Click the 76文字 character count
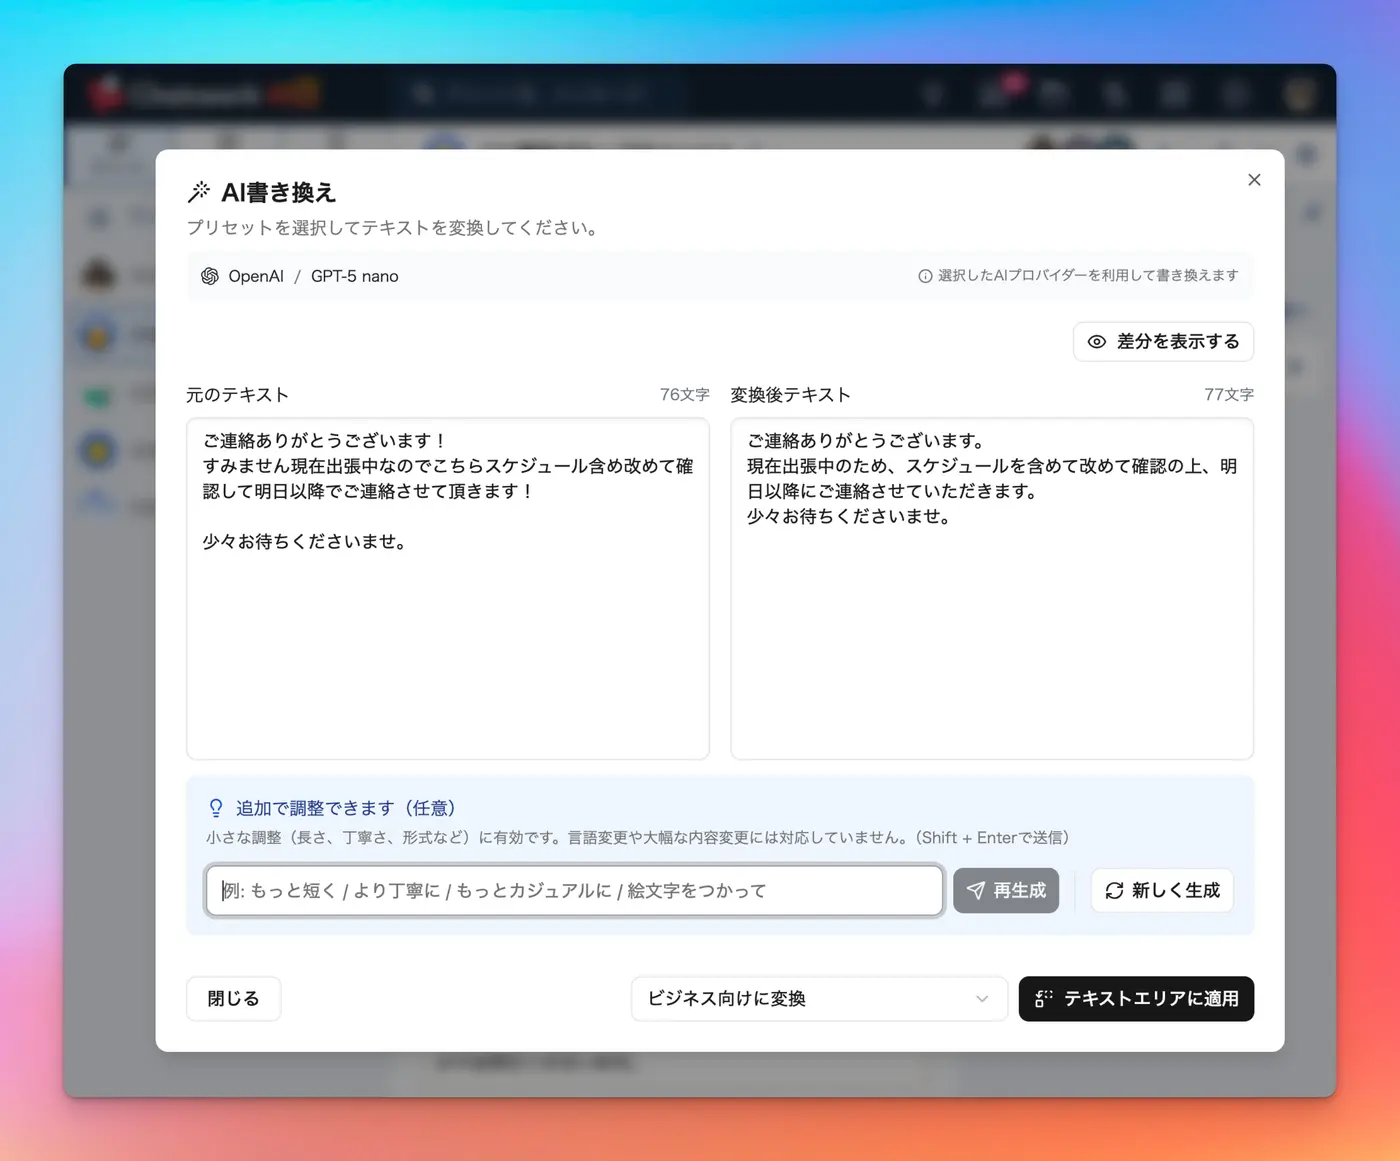Image resolution: width=1400 pixels, height=1161 pixels. pyautogui.click(x=684, y=395)
